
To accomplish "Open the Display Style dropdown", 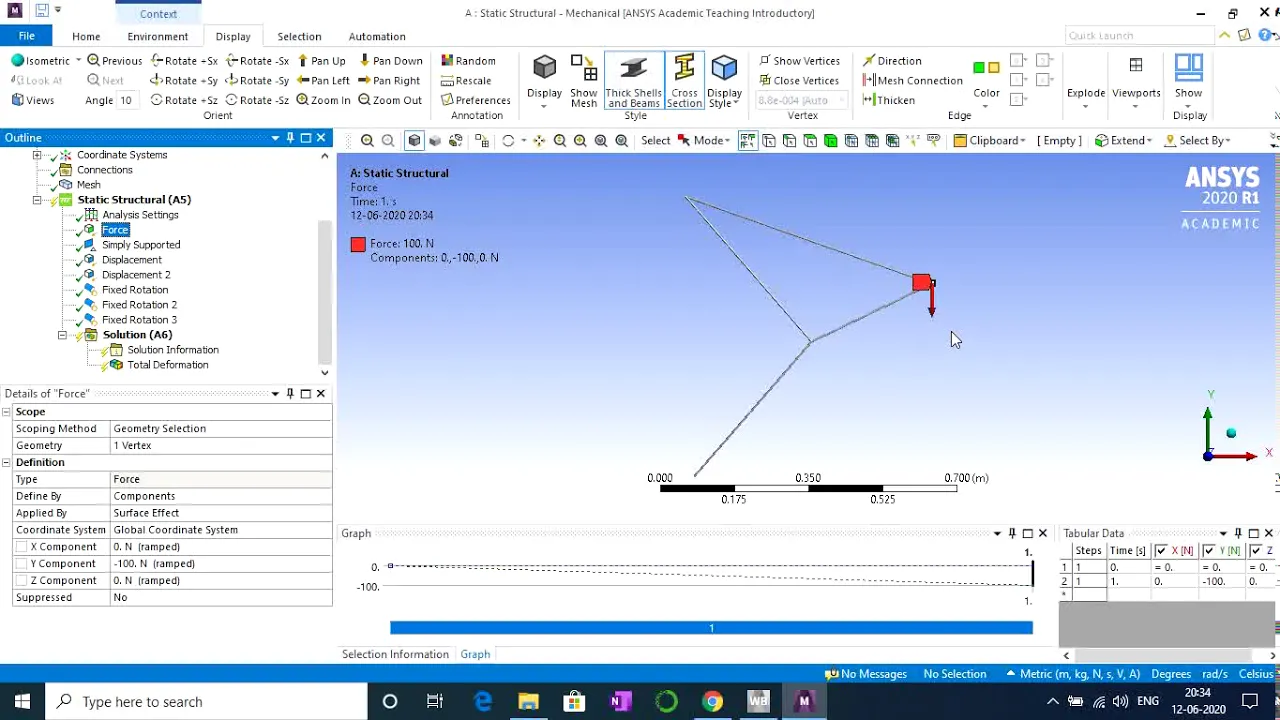I will (x=724, y=81).
